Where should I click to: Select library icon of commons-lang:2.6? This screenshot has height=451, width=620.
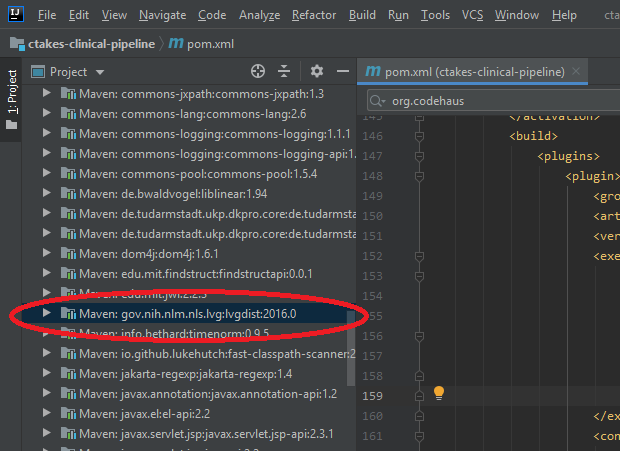pos(68,113)
